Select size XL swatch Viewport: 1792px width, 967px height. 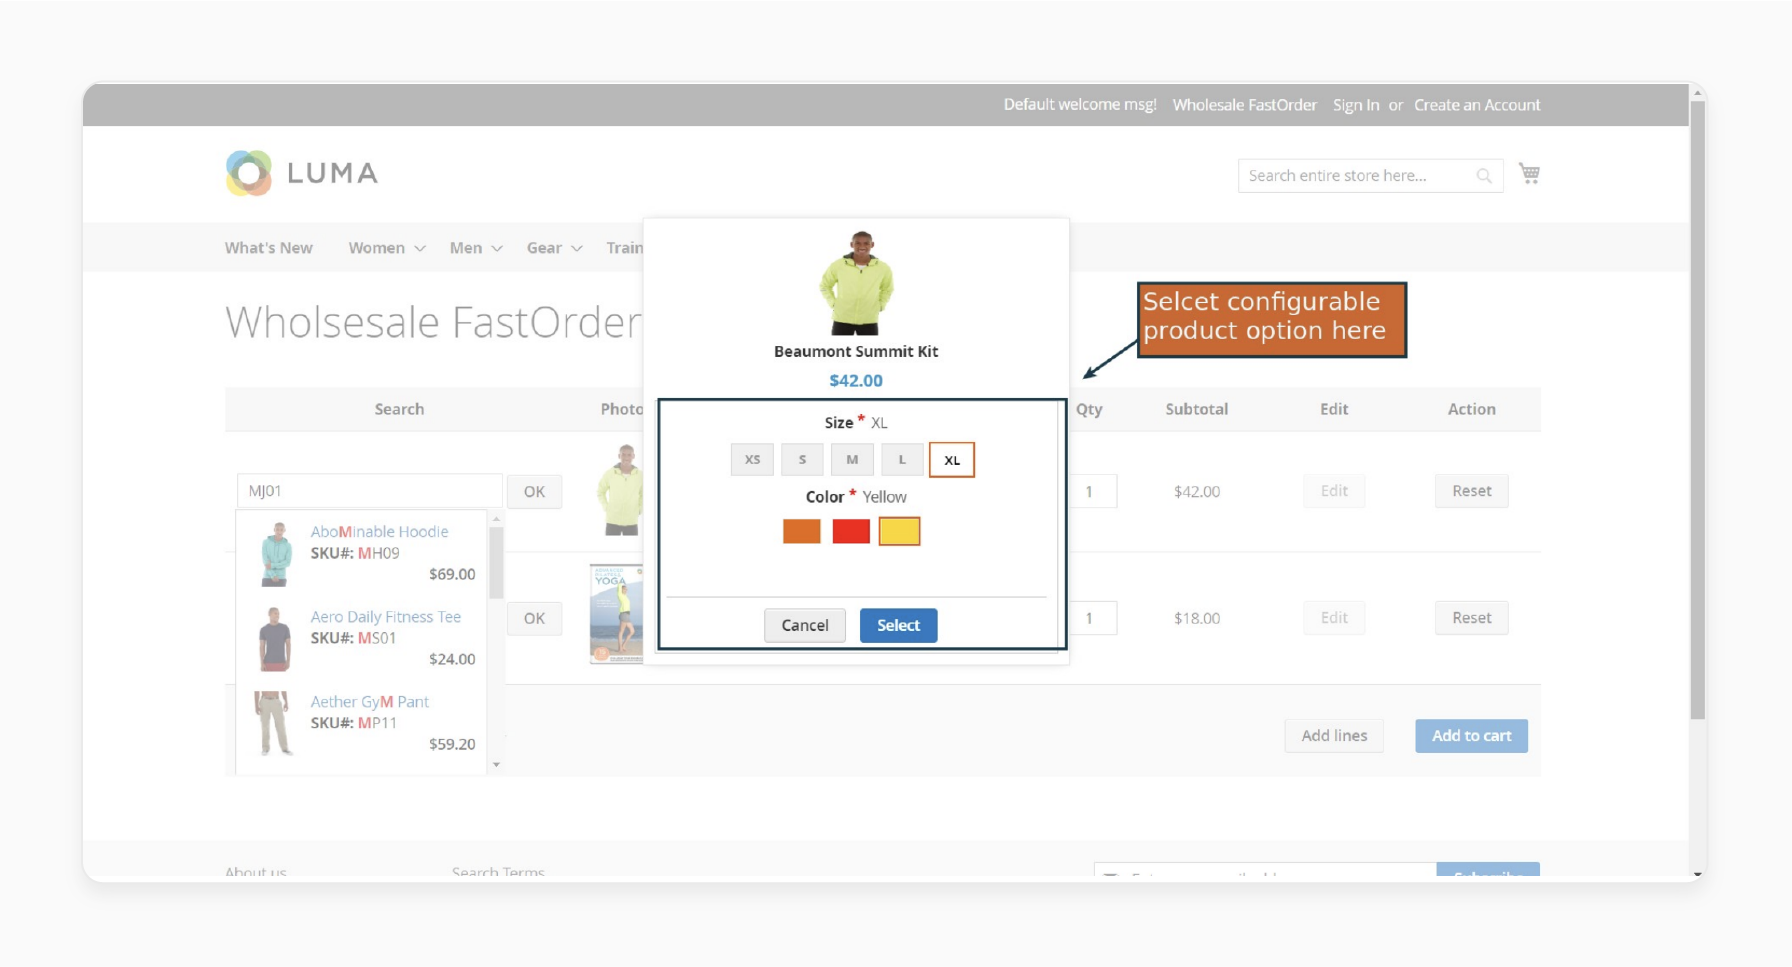point(952,460)
